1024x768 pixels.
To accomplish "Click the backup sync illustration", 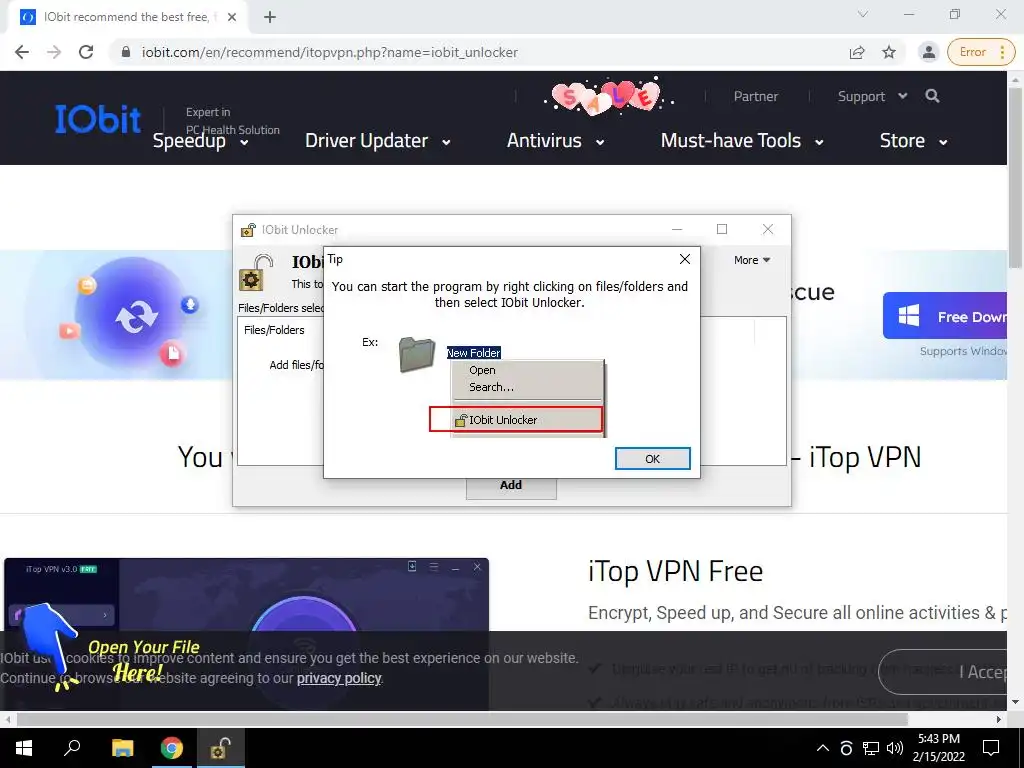I will 134,313.
